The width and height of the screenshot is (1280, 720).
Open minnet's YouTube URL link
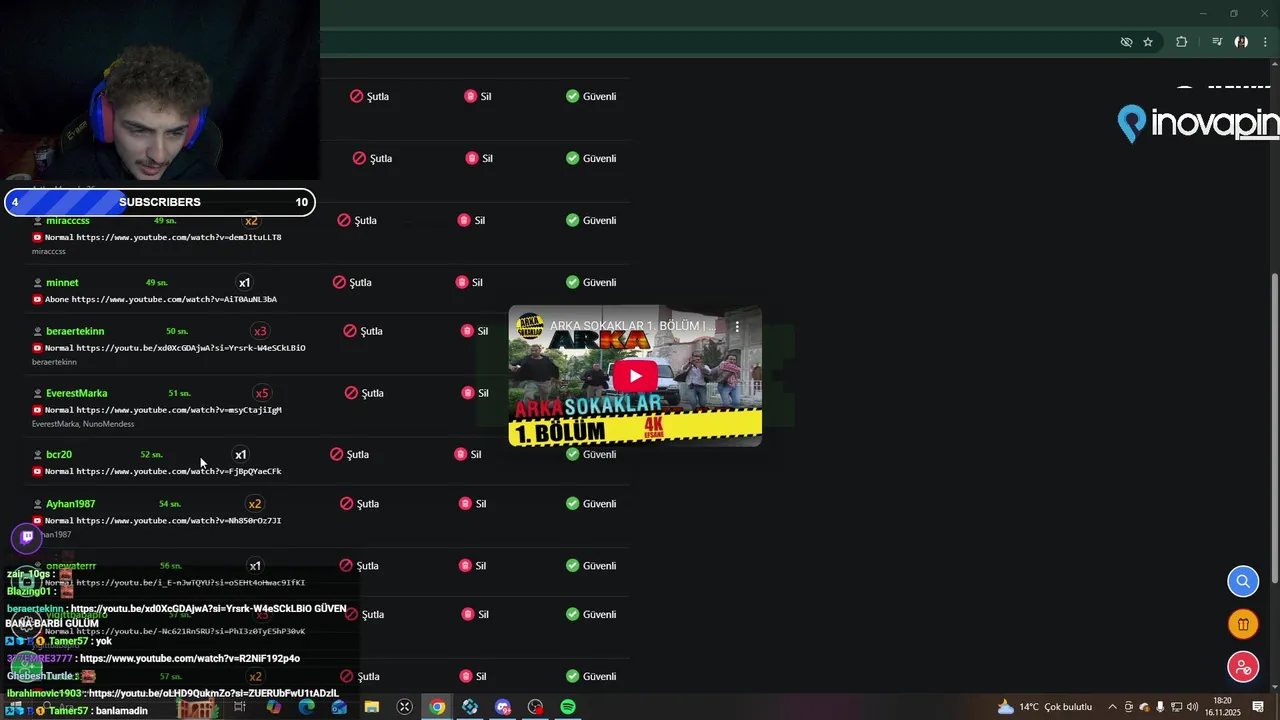pyautogui.click(x=174, y=299)
